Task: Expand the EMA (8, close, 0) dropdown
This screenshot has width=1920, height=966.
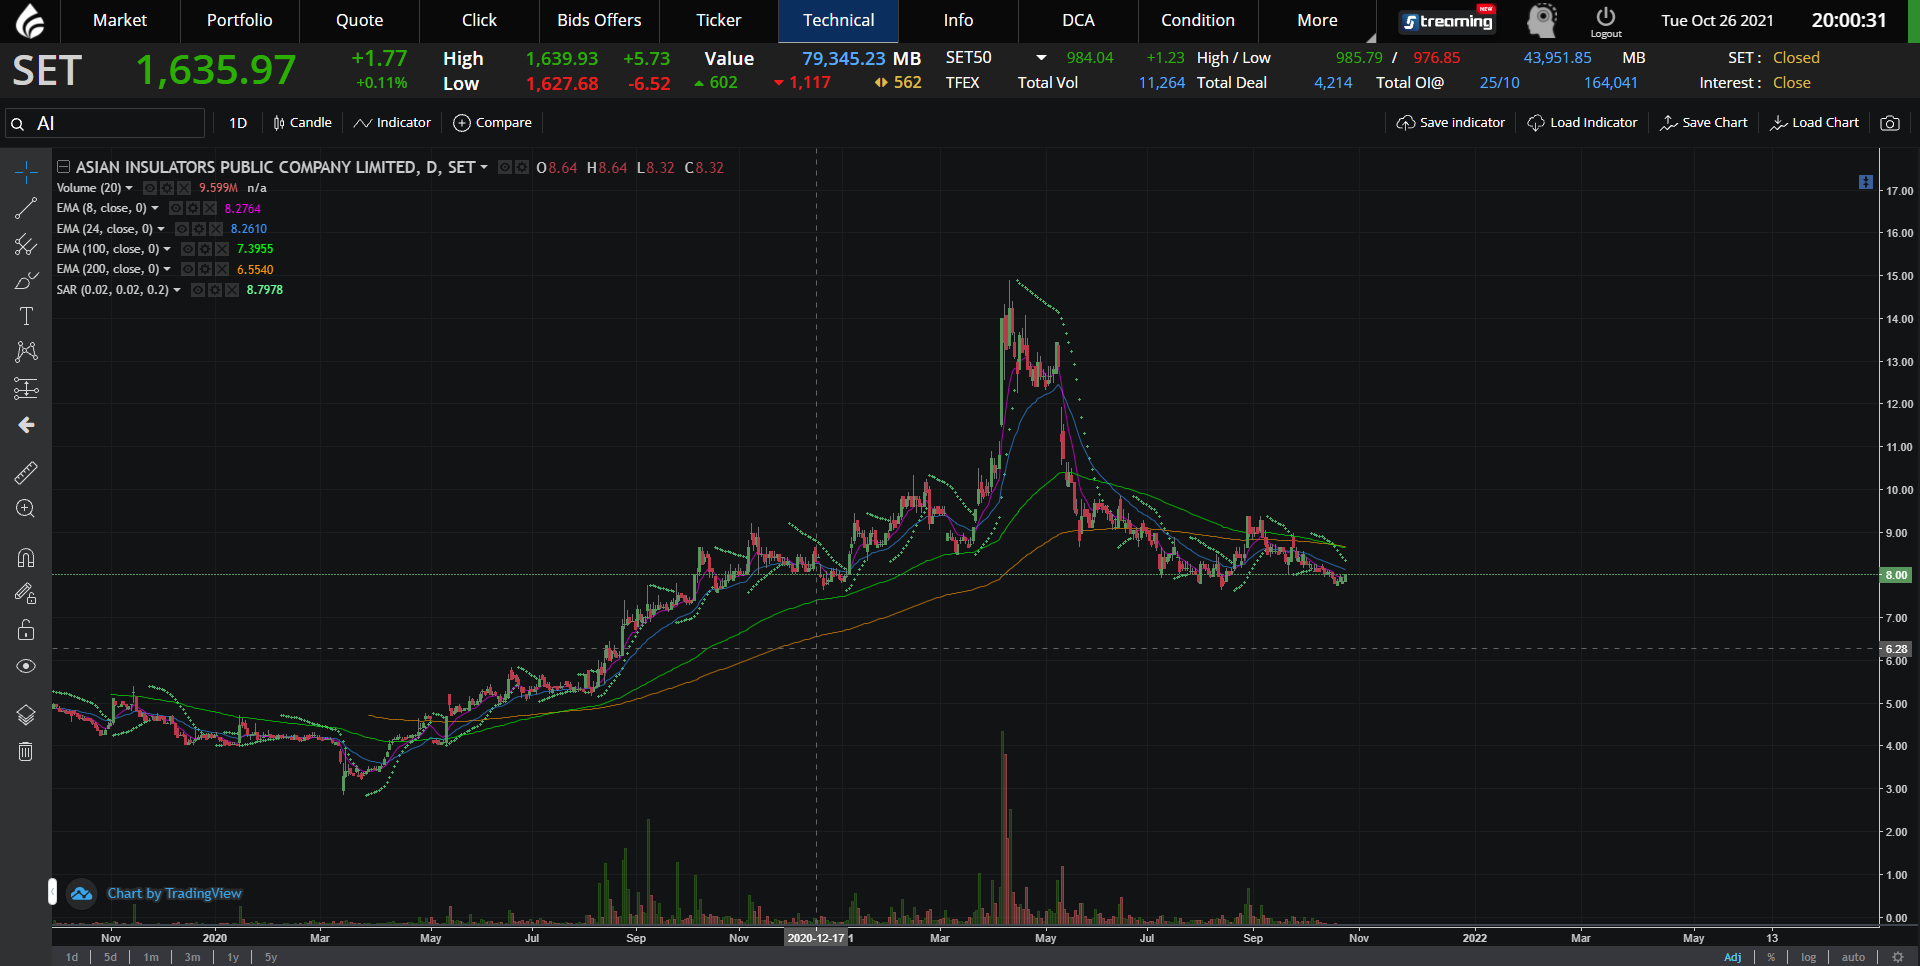Action: tap(155, 208)
